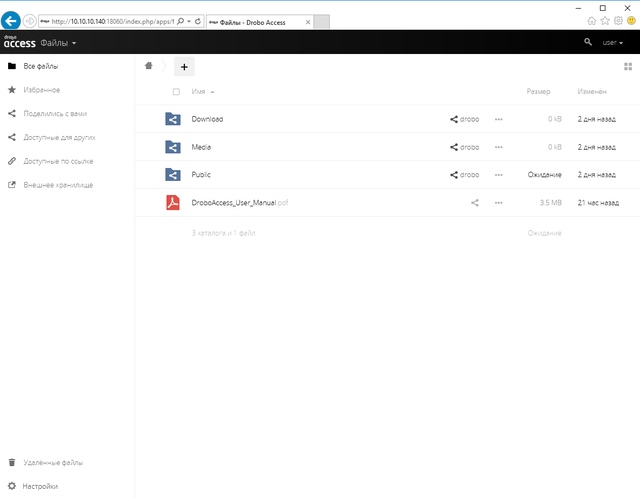Click the search magnifier icon
The image size is (640, 498).
tap(588, 43)
